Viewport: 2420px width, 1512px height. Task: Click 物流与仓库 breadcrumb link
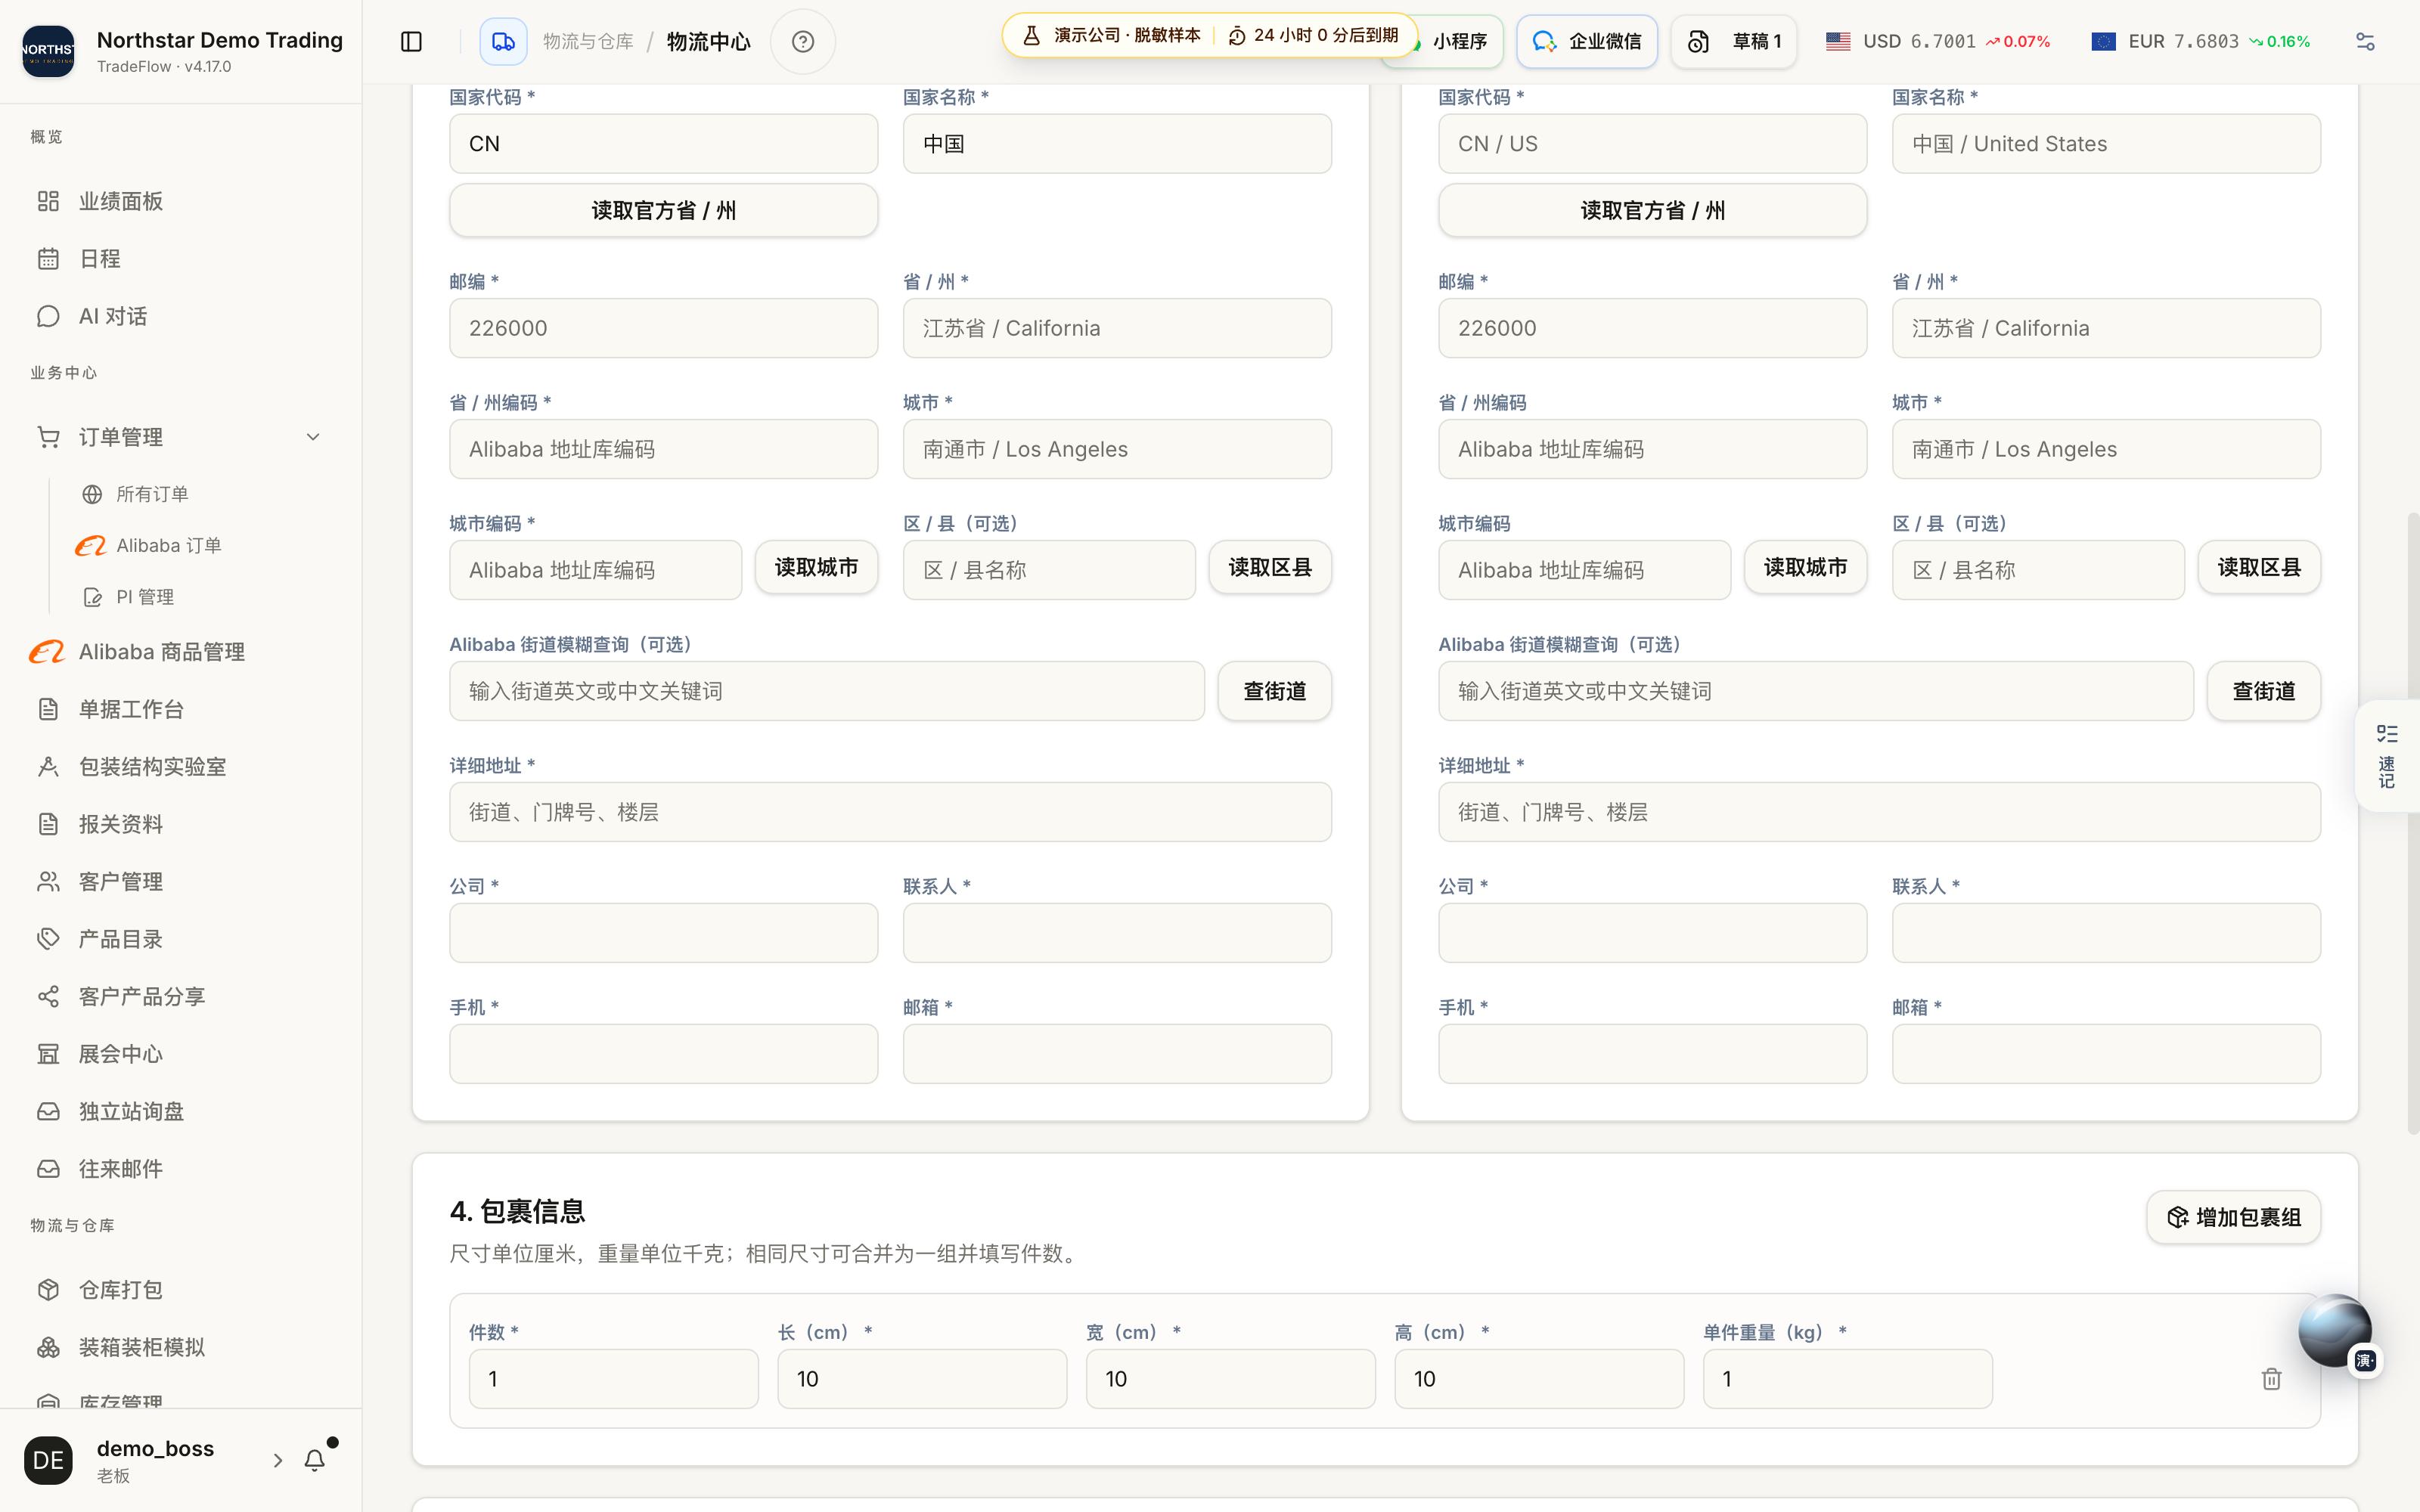click(588, 41)
